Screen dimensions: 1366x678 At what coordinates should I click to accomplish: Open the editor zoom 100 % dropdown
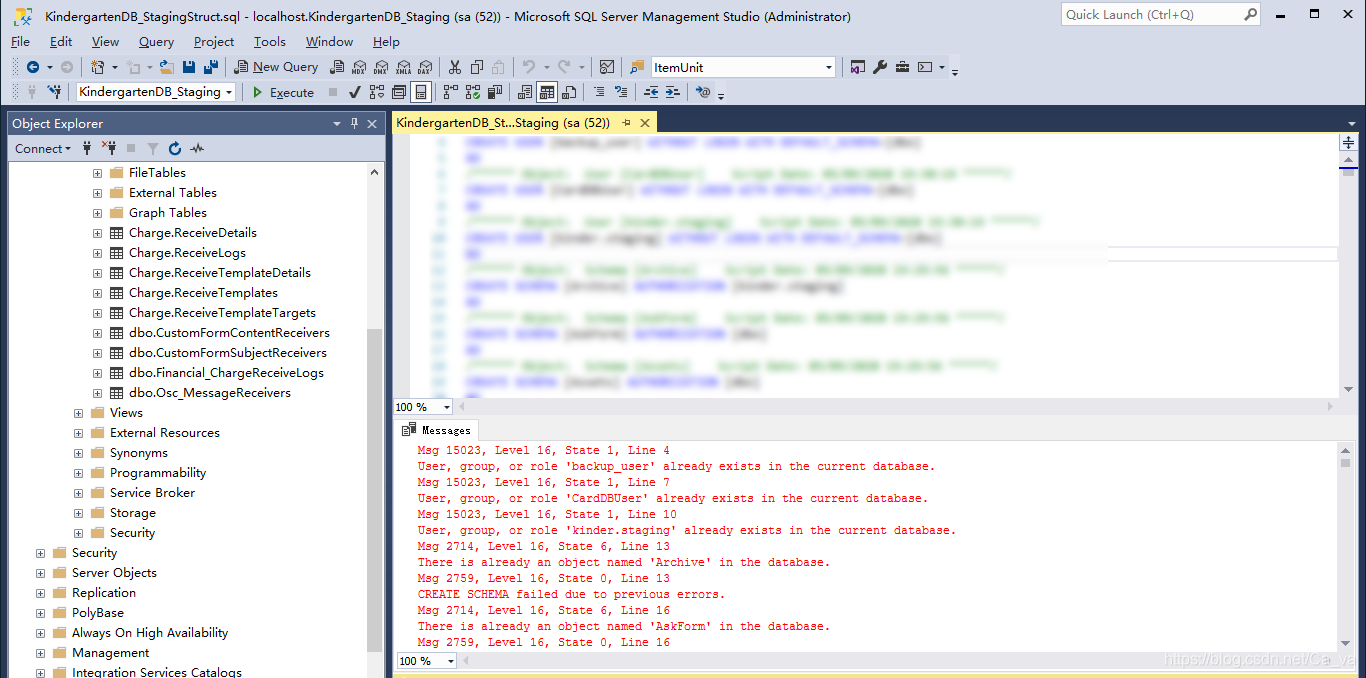click(x=446, y=407)
